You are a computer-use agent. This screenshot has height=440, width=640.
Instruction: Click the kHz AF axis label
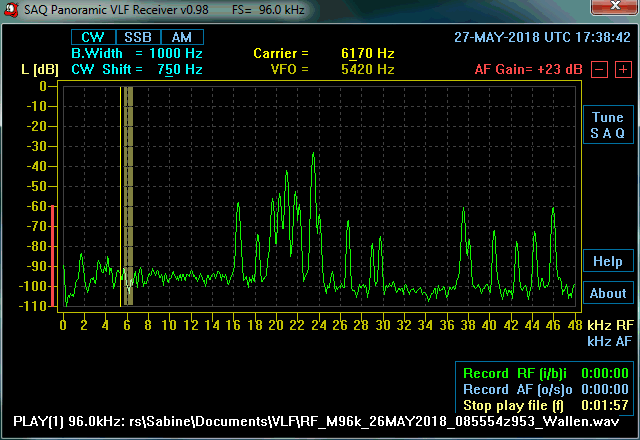click(611, 341)
